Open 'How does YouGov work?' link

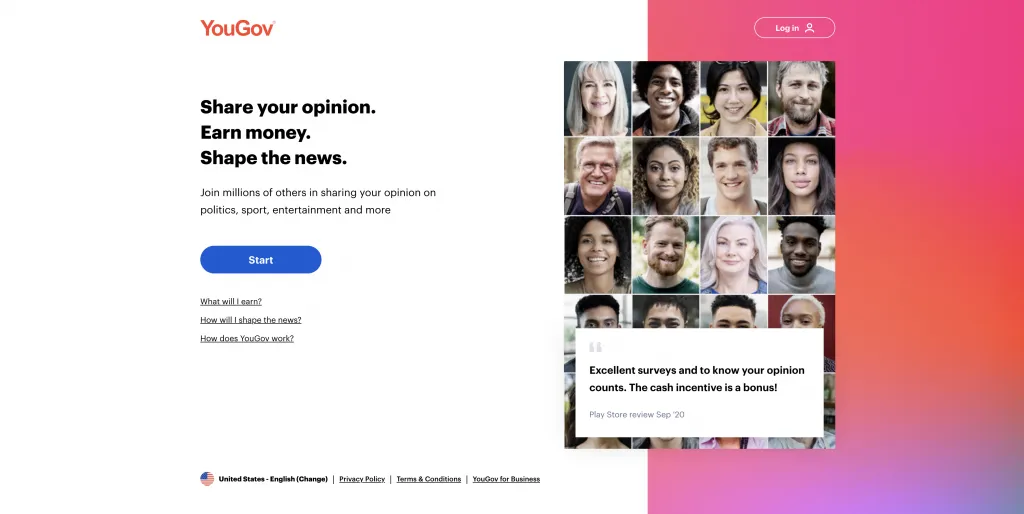click(x=247, y=338)
